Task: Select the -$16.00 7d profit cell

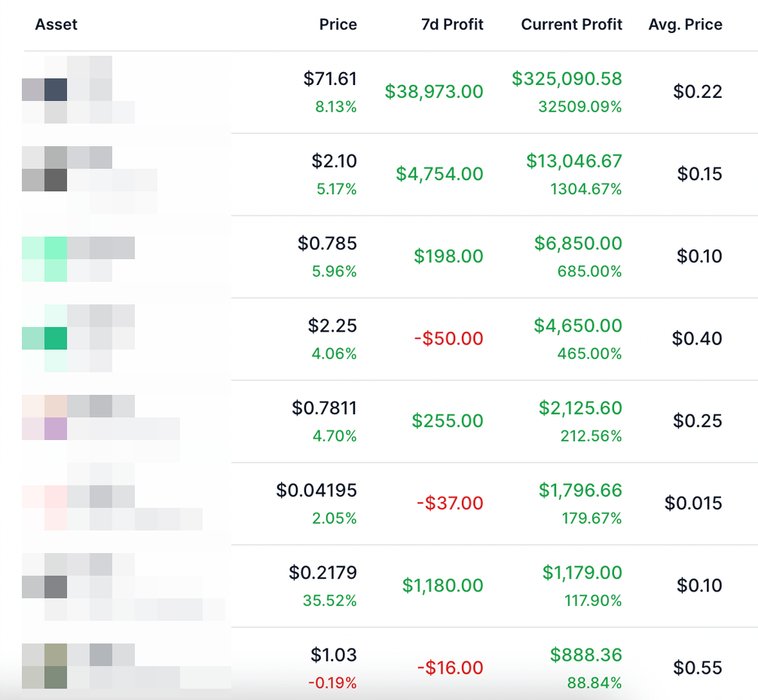Action: 448,668
